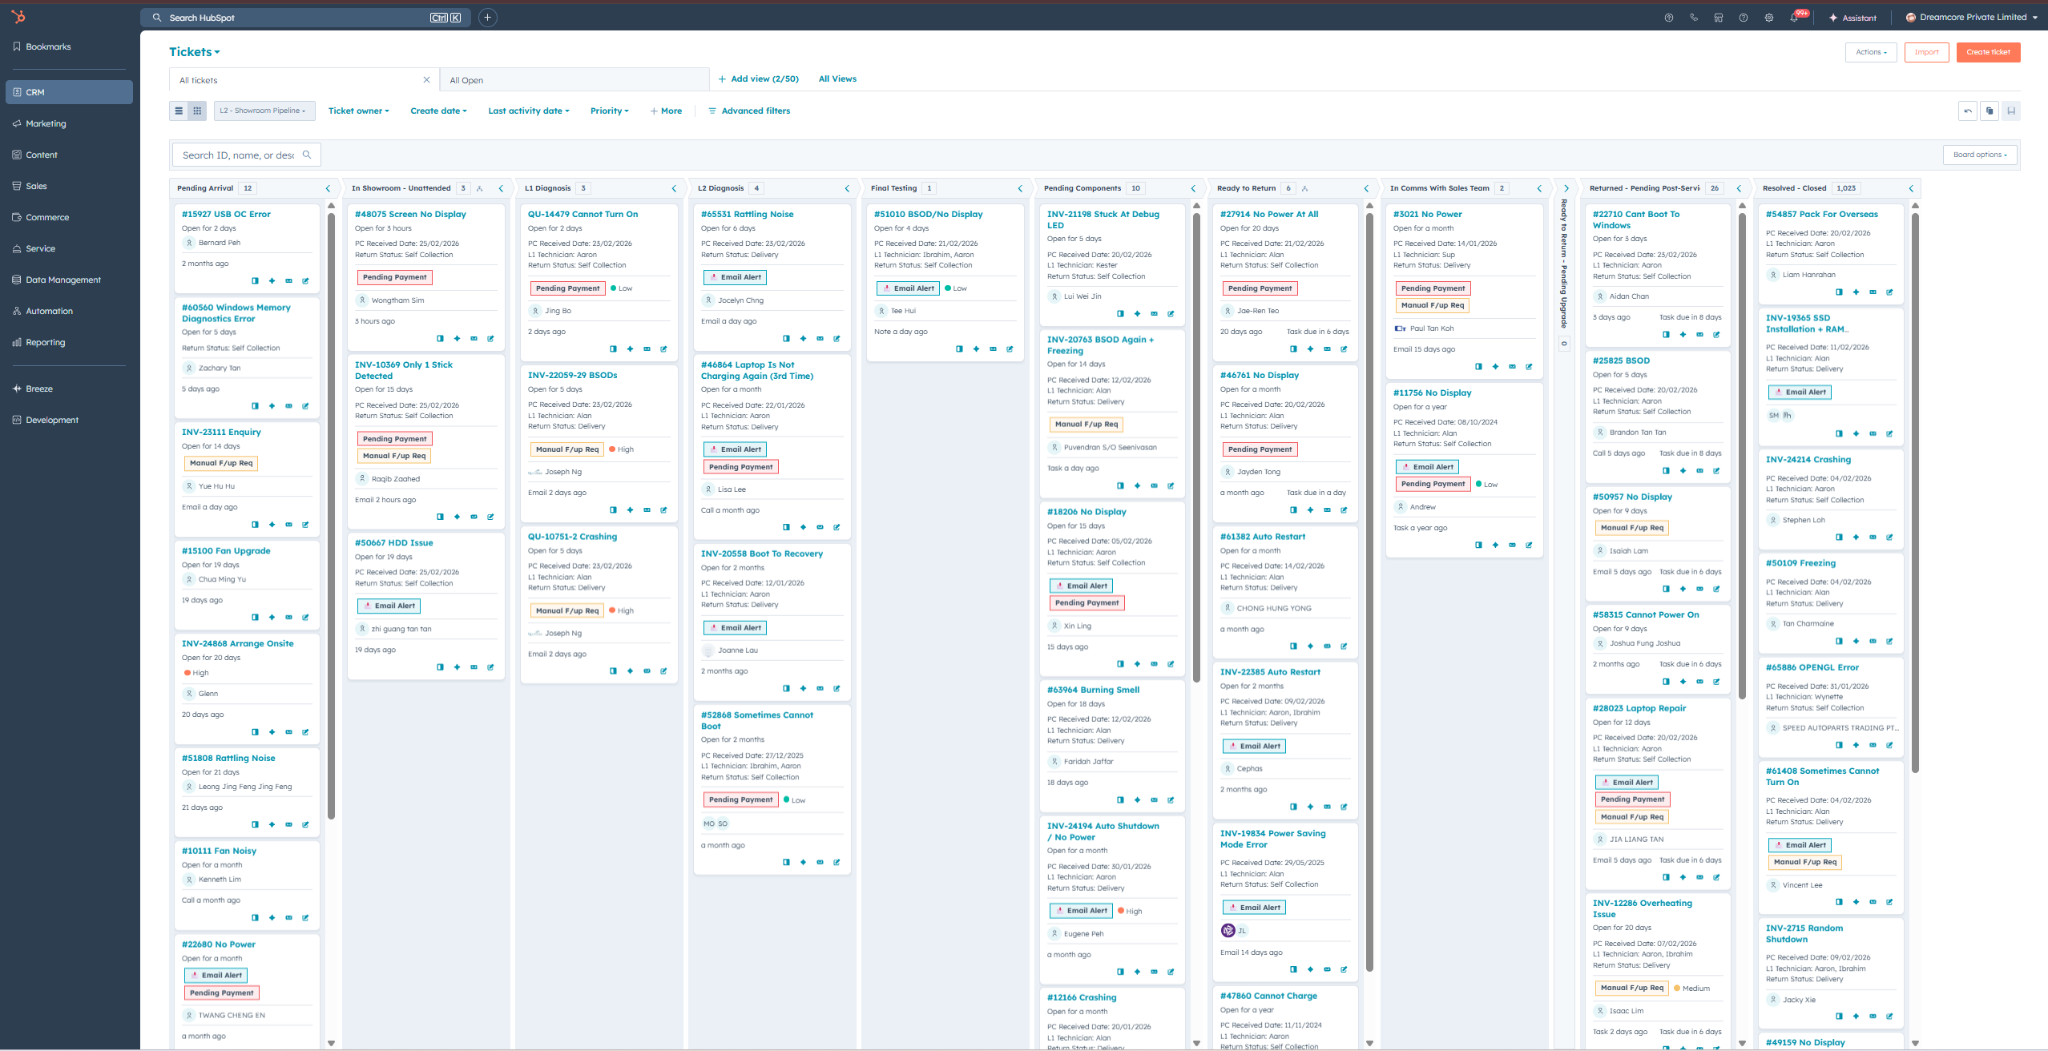The image size is (2048, 1051).
Task: Click the Search ID, name field
Action: coord(238,155)
